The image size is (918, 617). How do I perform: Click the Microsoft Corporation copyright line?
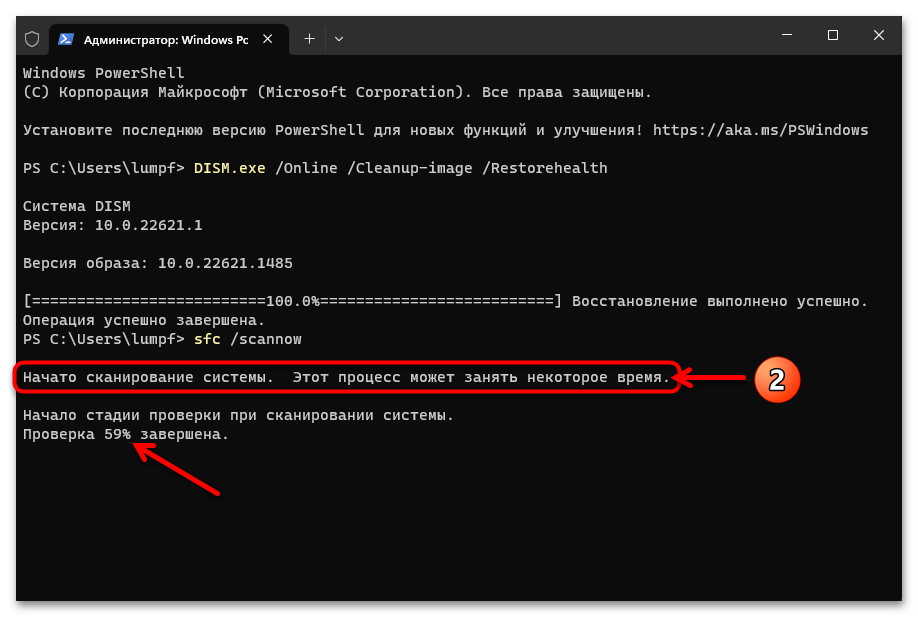[337, 92]
